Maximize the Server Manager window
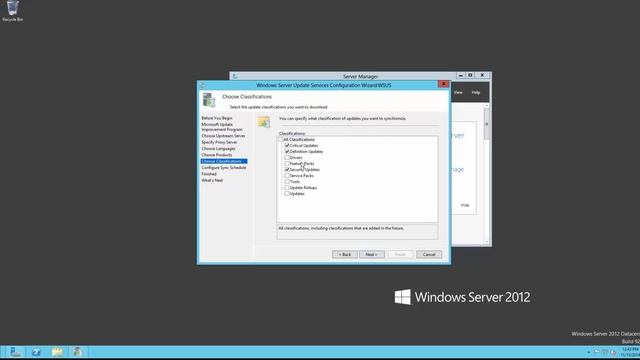The image size is (640, 360). pyautogui.click(x=470, y=76)
